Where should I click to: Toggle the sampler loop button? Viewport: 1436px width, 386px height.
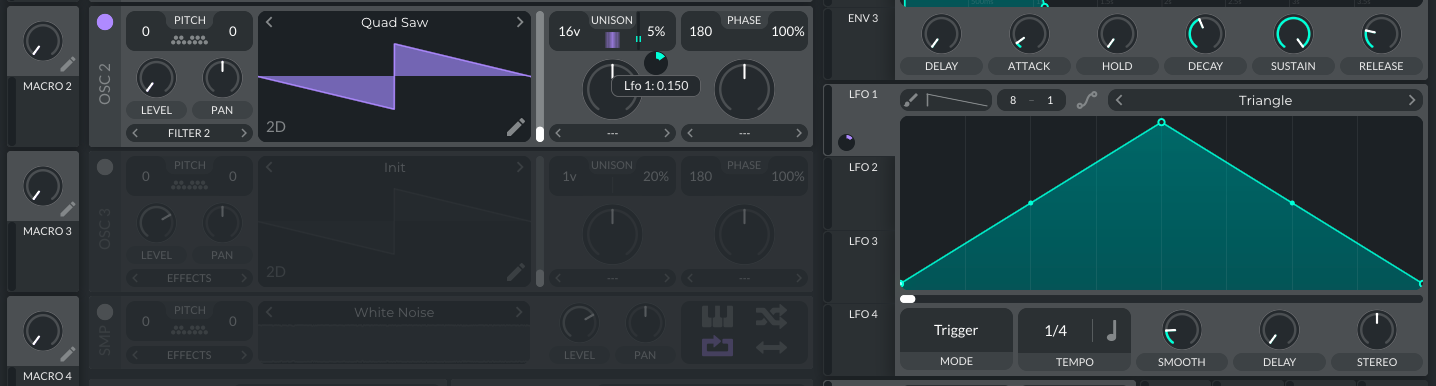[718, 347]
